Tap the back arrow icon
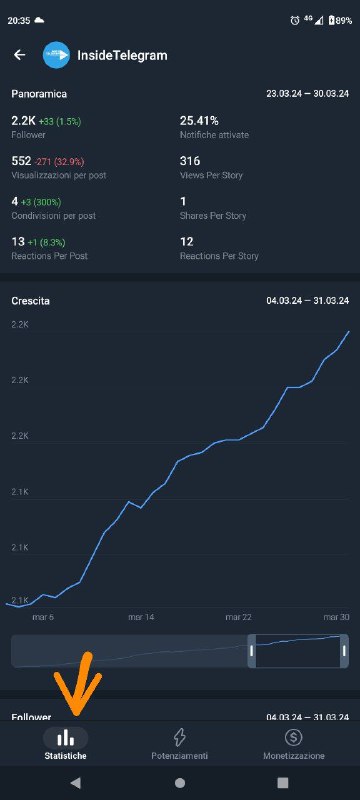 tap(19, 55)
